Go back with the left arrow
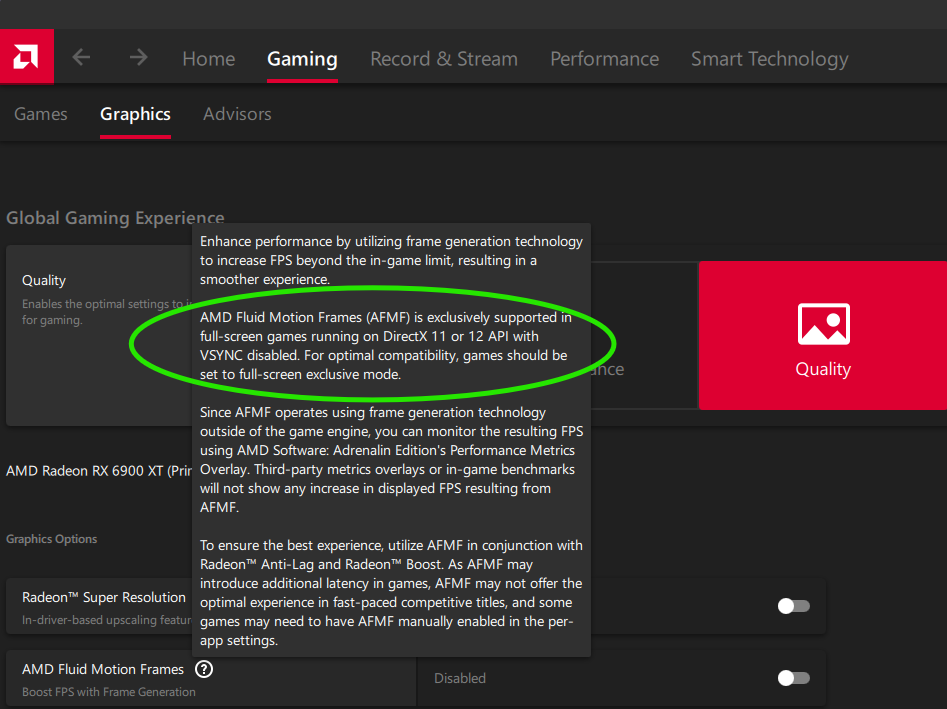This screenshot has height=709, width=947. (x=81, y=57)
